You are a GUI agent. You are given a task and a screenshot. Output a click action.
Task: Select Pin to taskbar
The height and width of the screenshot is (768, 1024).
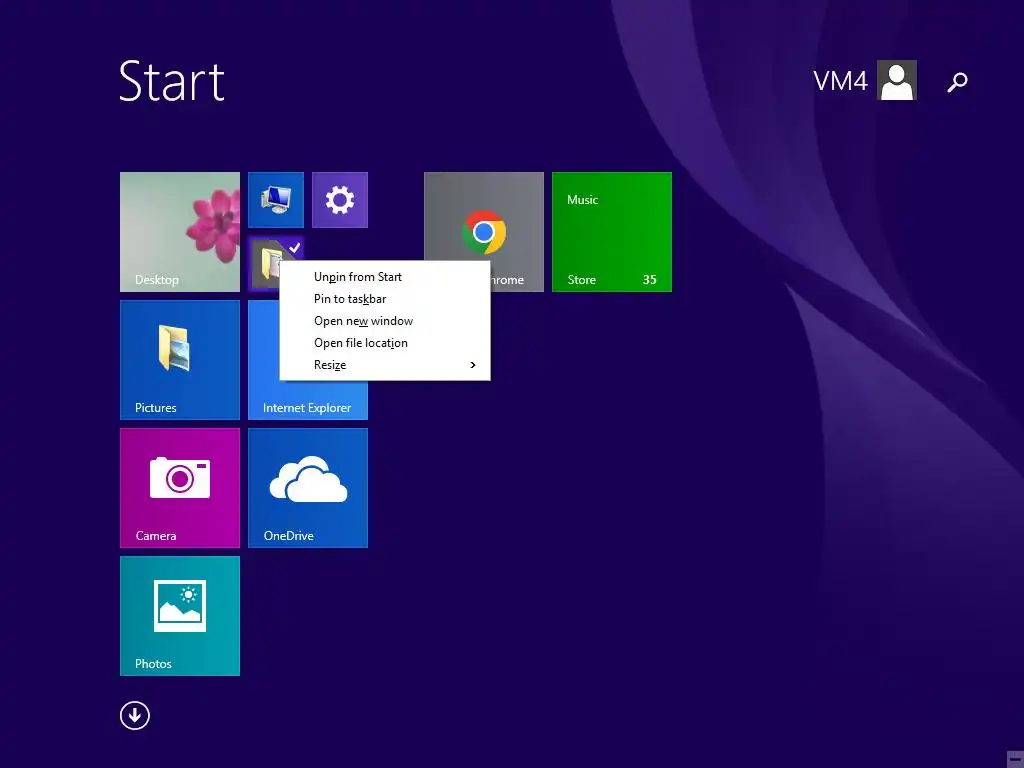(385, 299)
